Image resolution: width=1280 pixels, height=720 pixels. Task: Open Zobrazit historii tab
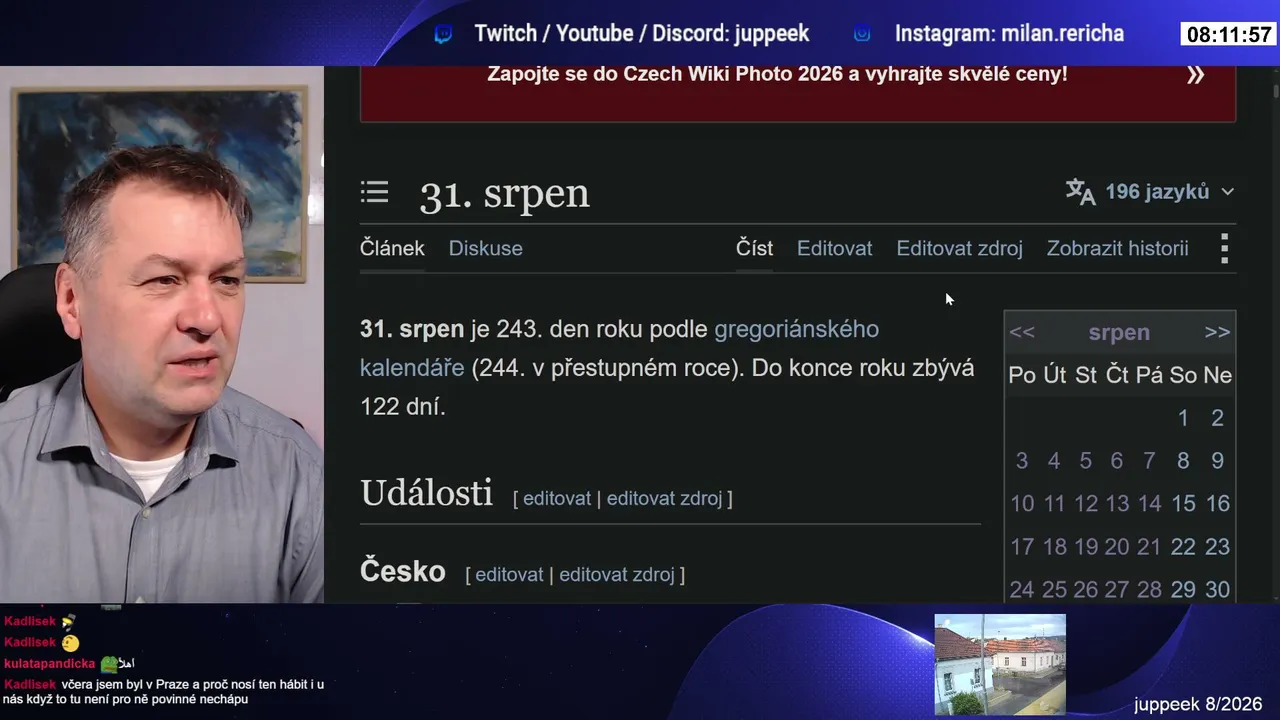click(1117, 248)
